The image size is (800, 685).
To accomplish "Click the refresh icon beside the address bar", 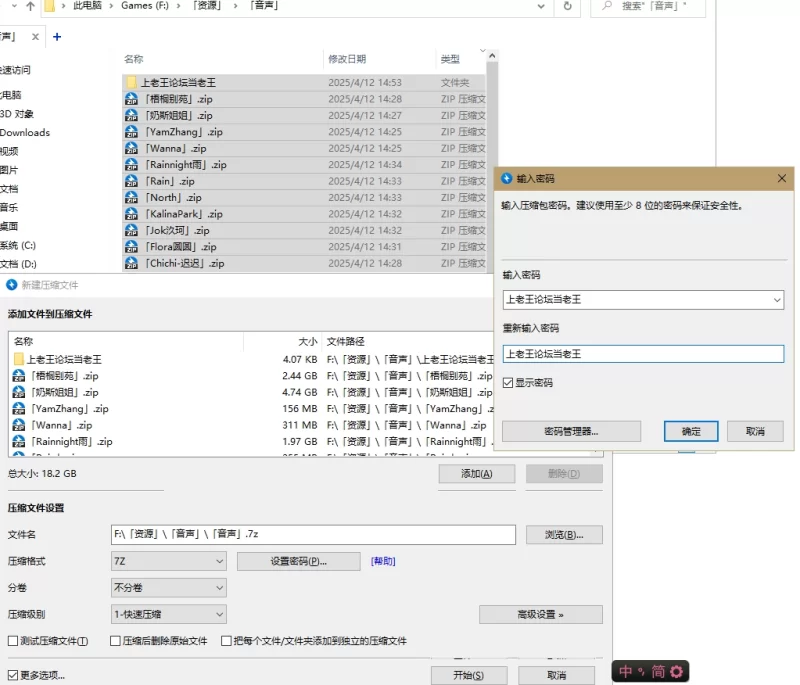I will coord(567,6).
